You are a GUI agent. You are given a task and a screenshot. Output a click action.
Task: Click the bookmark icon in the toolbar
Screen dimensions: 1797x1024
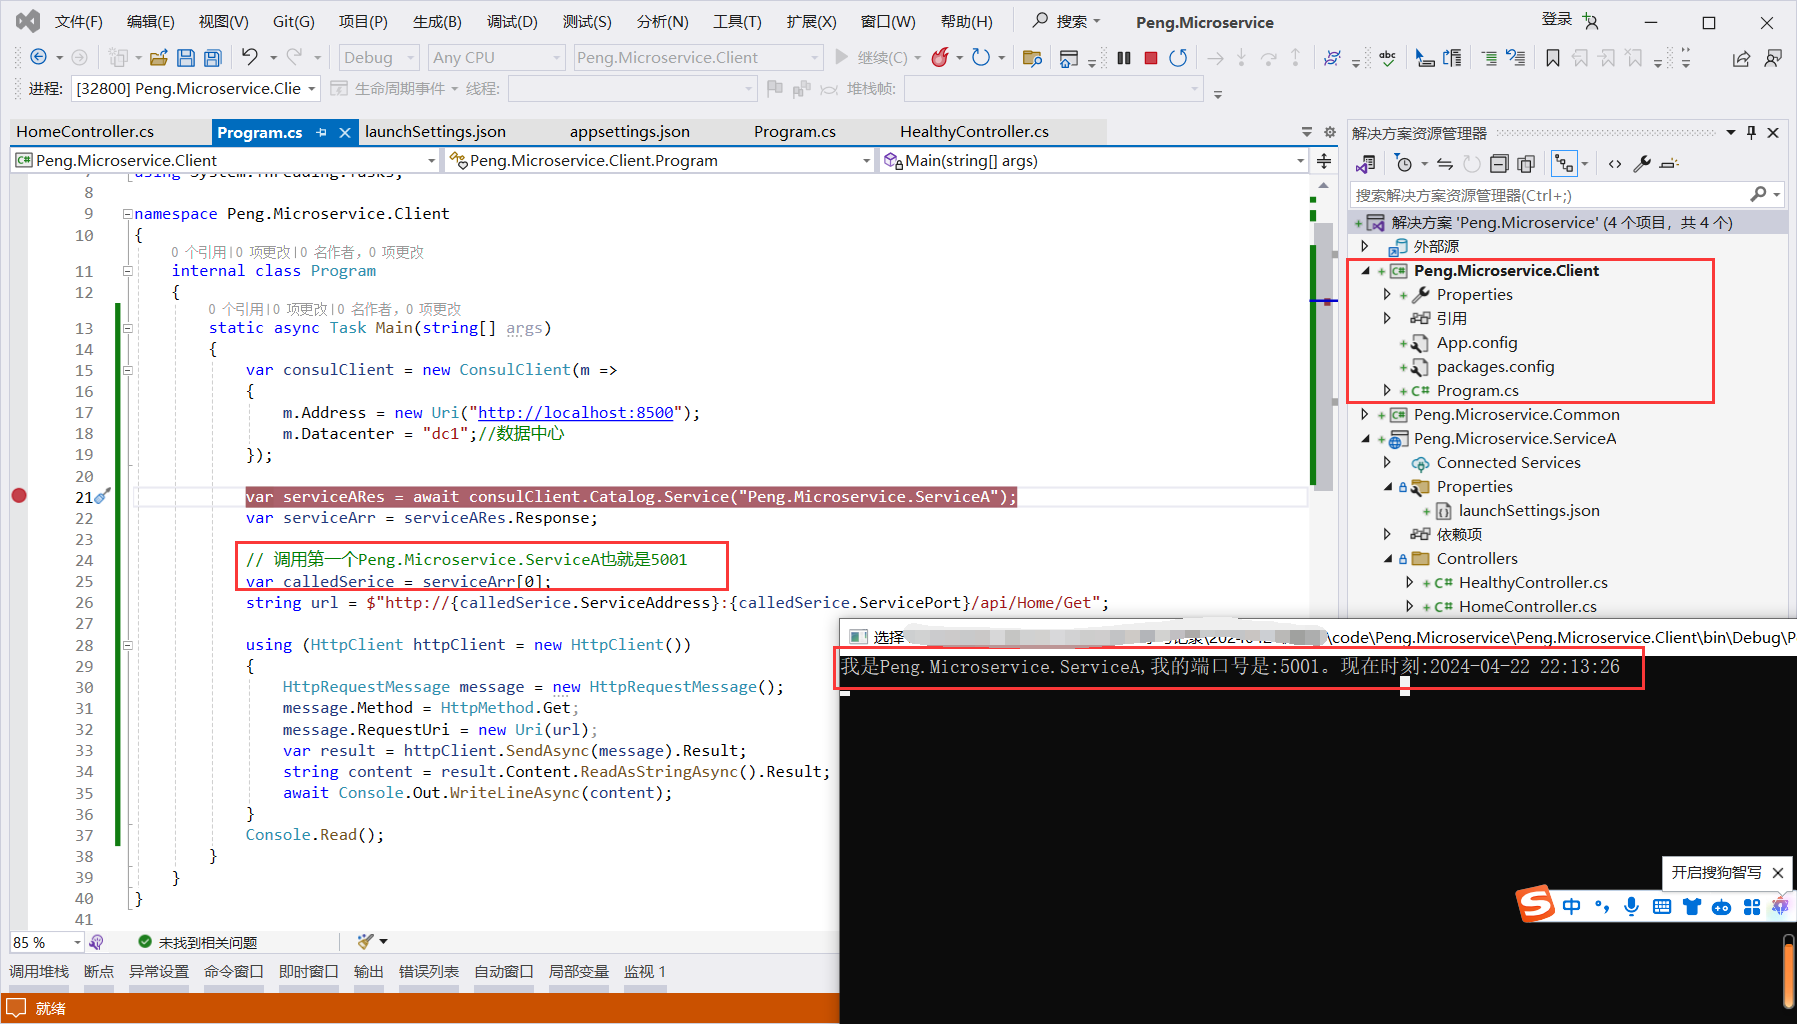(x=1552, y=58)
